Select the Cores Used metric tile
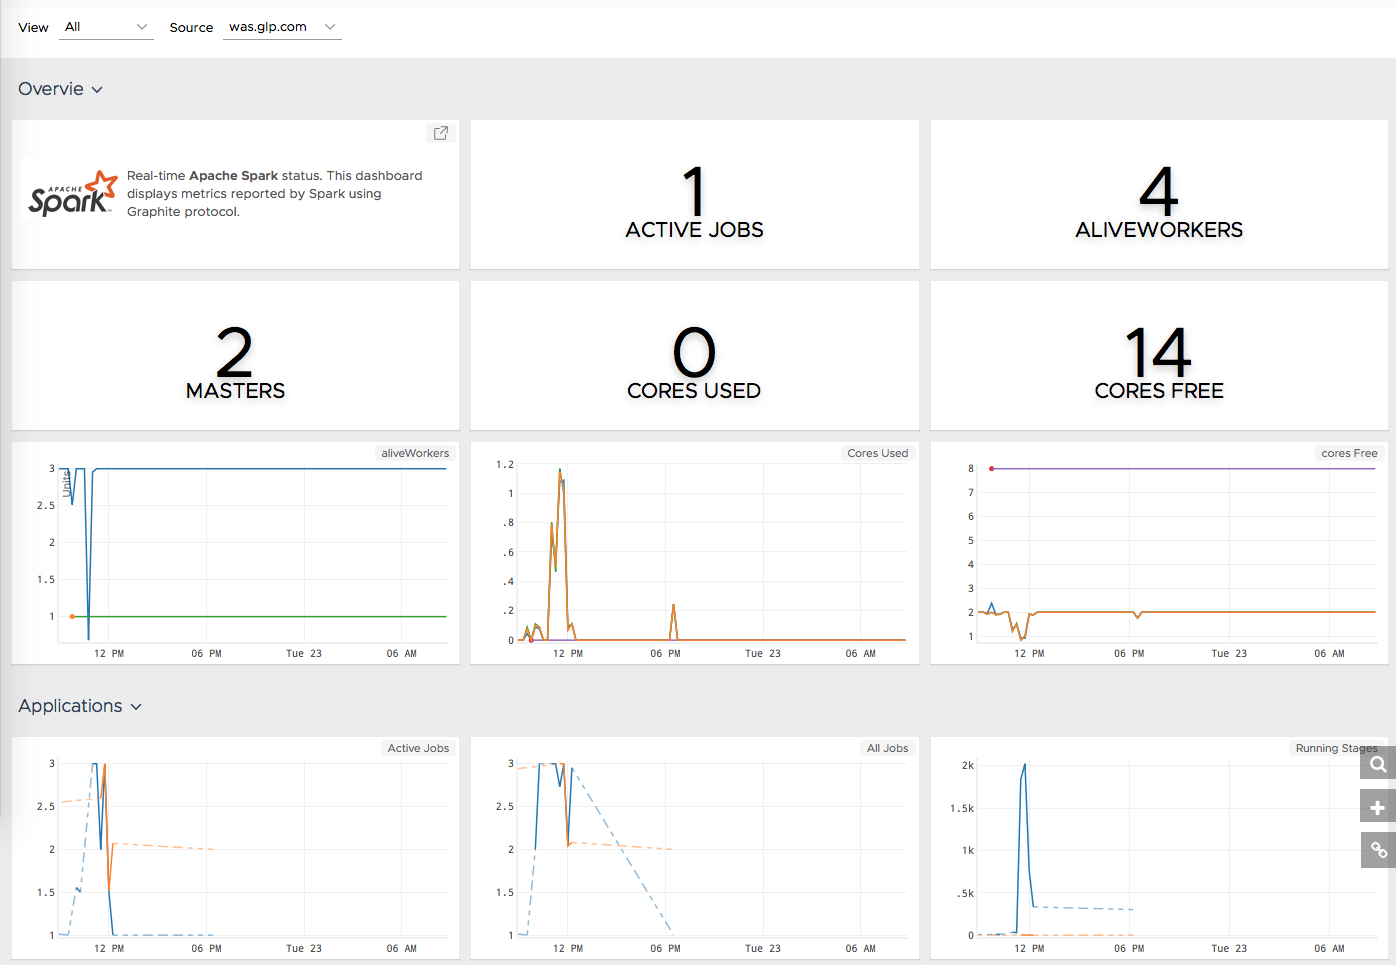 click(694, 356)
